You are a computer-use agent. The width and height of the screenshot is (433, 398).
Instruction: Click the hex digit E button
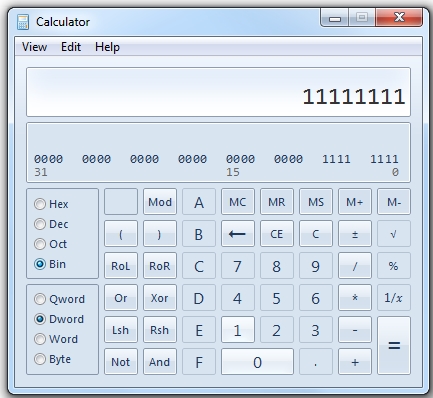click(x=199, y=330)
